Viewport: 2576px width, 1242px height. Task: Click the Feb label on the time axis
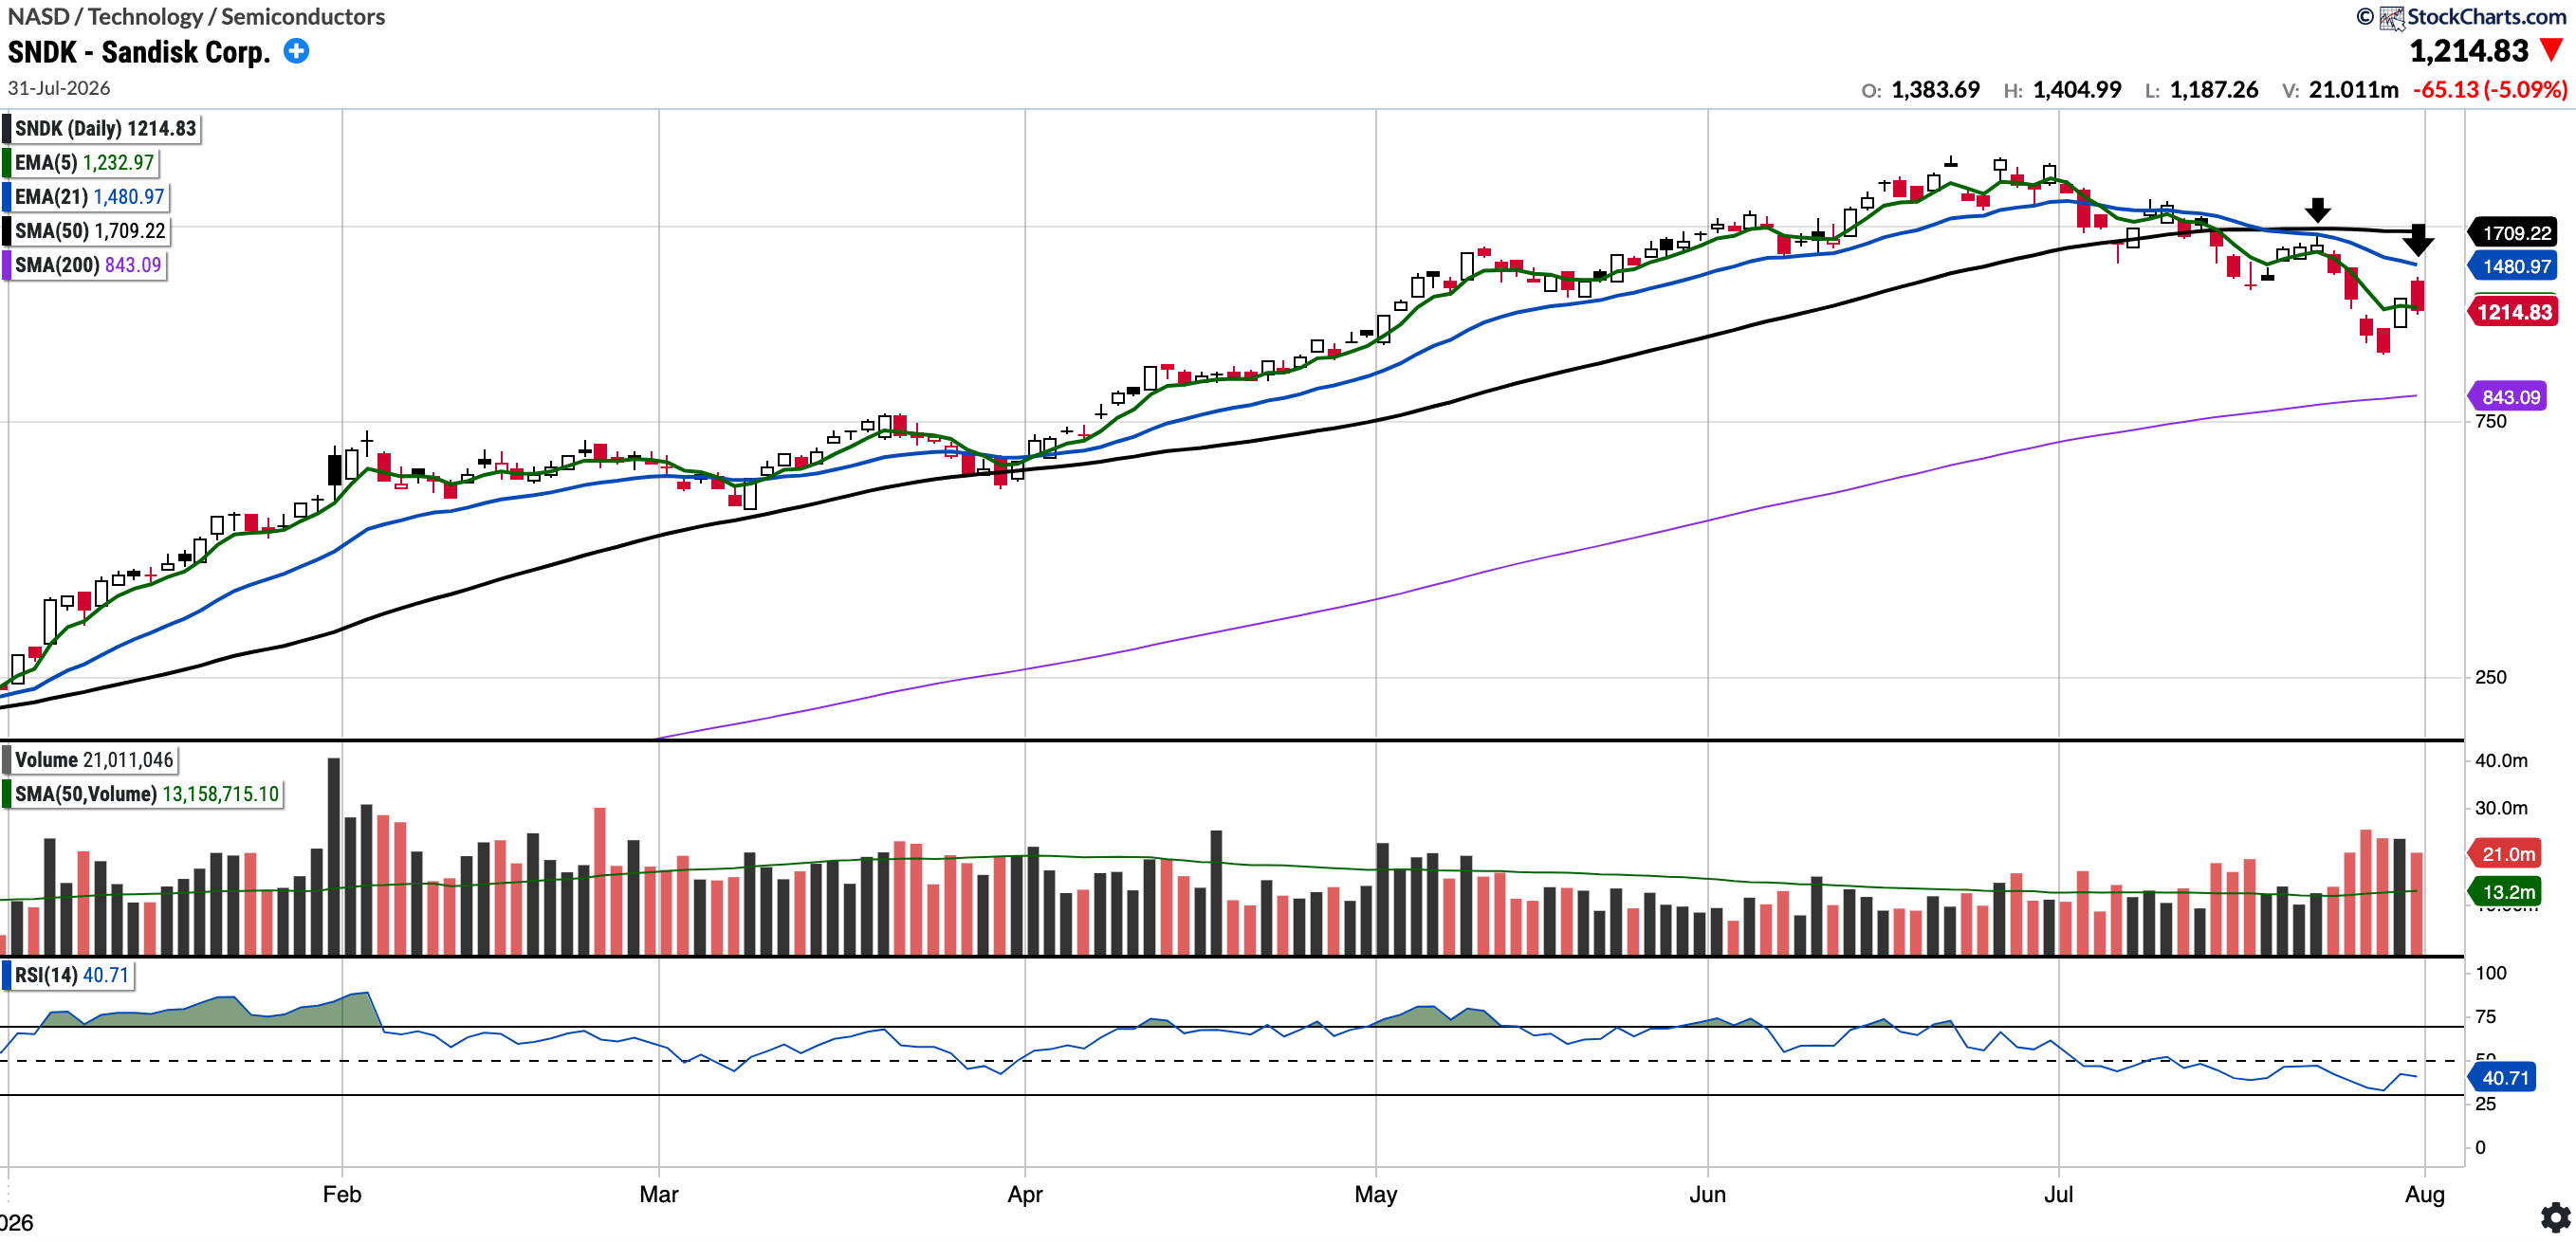(x=342, y=1194)
